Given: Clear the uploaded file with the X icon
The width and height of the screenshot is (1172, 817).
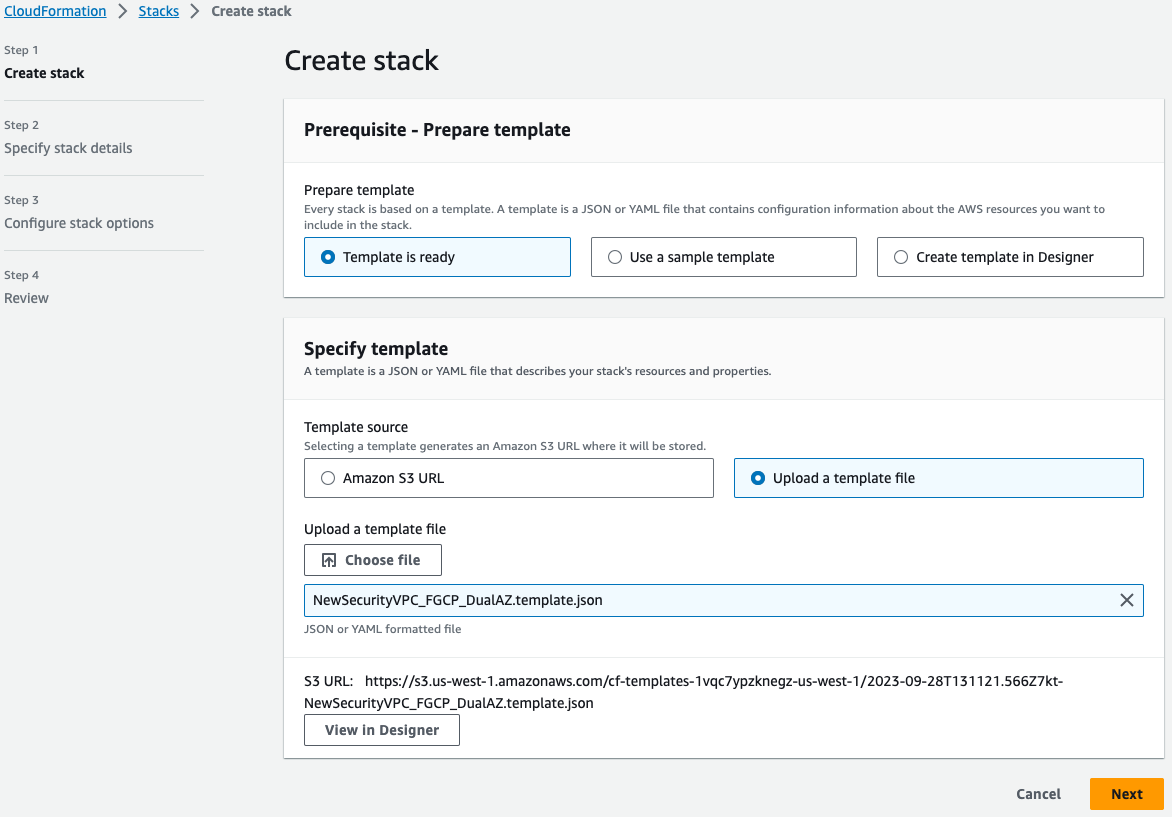Looking at the screenshot, I should pos(1126,600).
